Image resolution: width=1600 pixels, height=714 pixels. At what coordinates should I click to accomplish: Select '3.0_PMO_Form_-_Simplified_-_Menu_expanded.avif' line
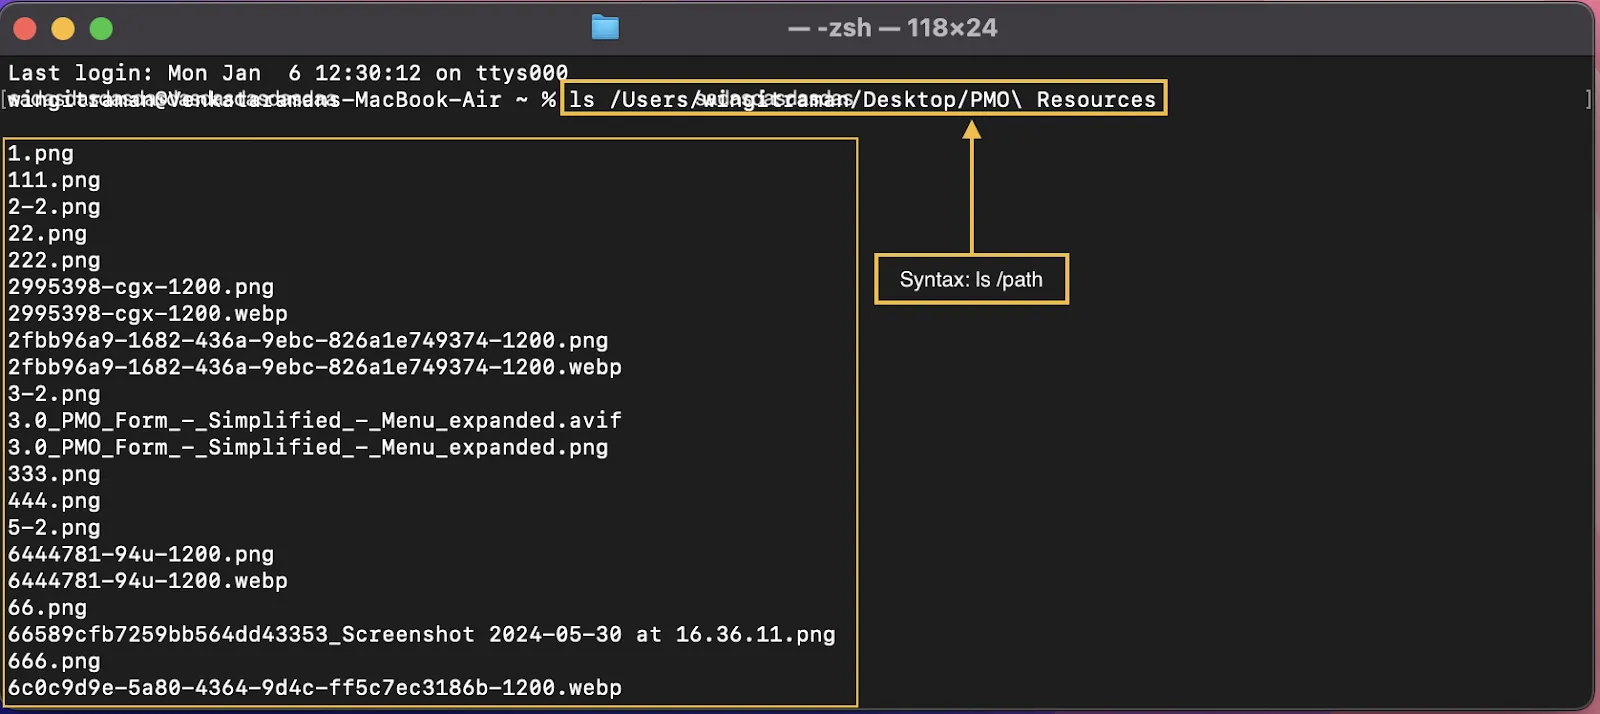click(315, 421)
